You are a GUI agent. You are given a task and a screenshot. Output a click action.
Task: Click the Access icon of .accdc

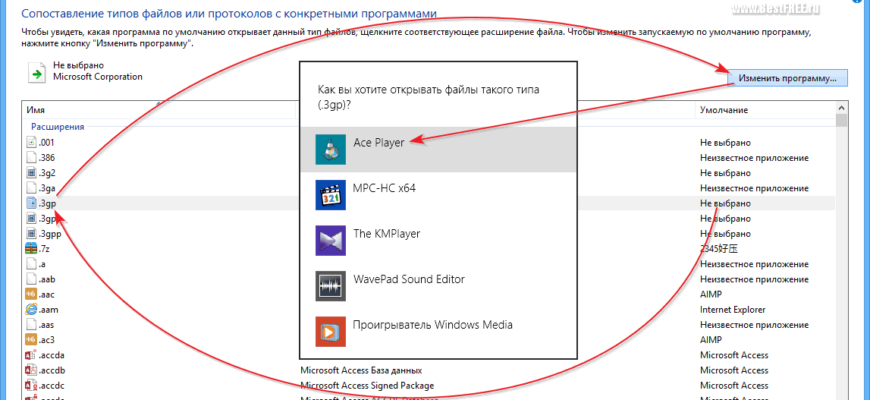[x=31, y=385]
